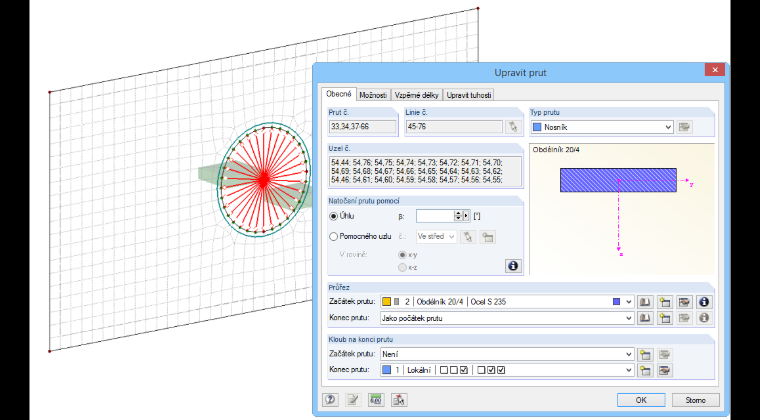Select the x-z plane radio button
Viewport: 760px width, 420px height.
pos(402,267)
